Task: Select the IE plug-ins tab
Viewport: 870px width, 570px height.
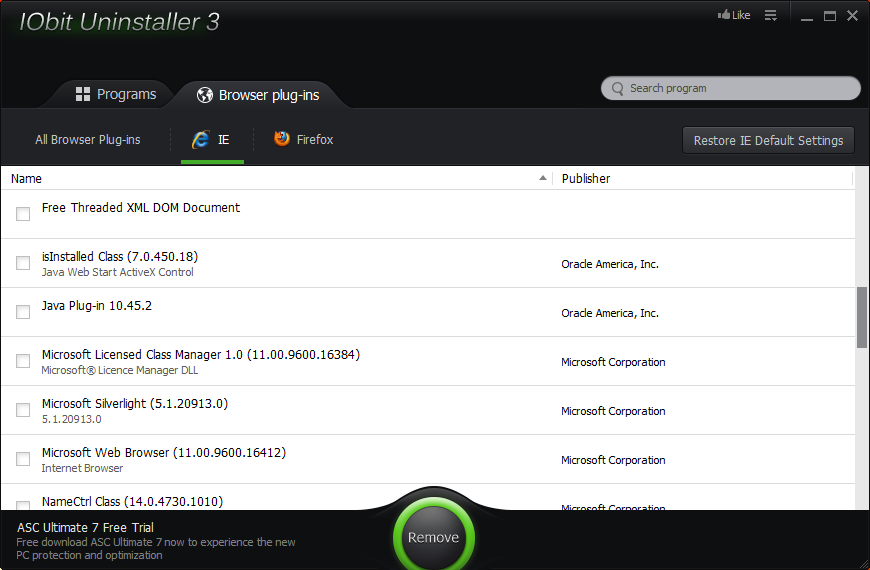Action: point(213,140)
